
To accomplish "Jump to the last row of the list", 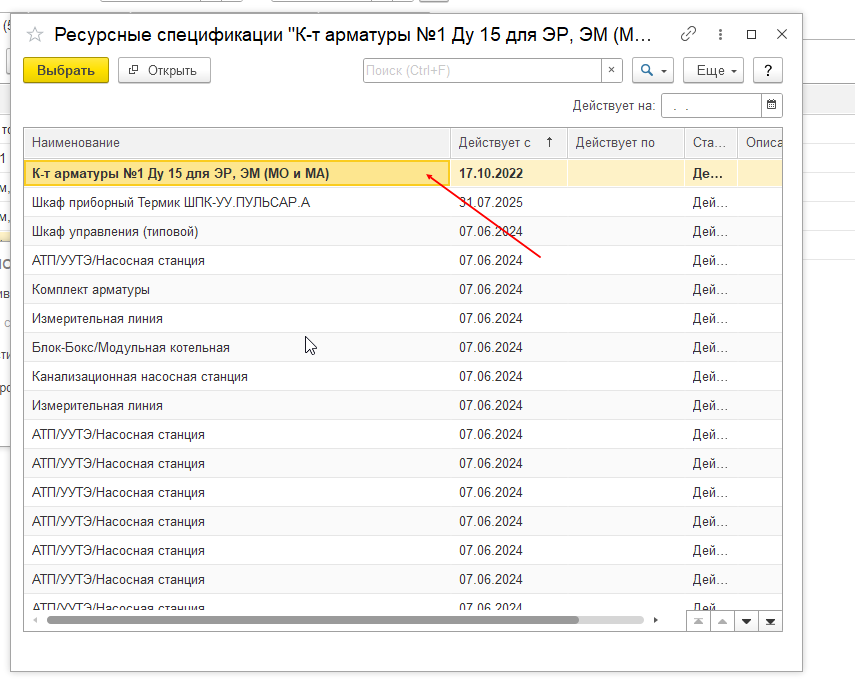I will tap(770, 621).
